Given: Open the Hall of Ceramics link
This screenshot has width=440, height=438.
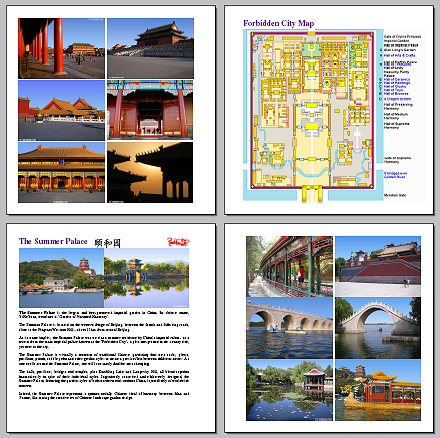Looking at the screenshot, I should click(x=397, y=79).
